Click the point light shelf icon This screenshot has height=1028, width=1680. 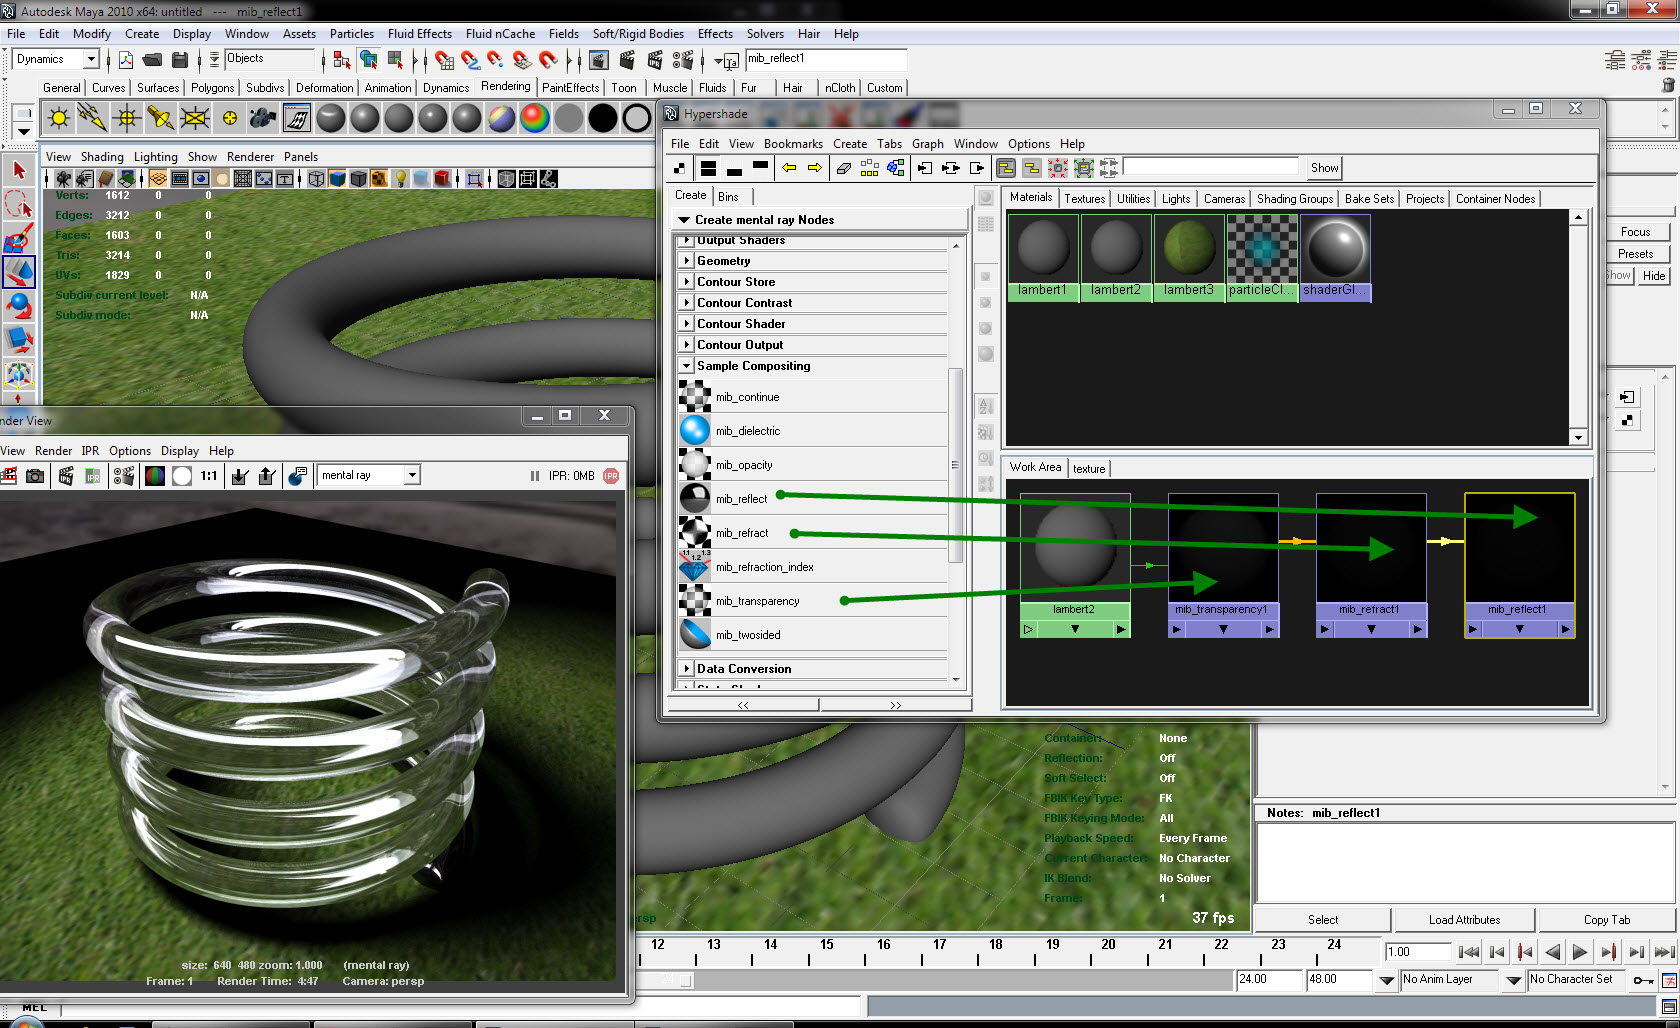[x=127, y=119]
